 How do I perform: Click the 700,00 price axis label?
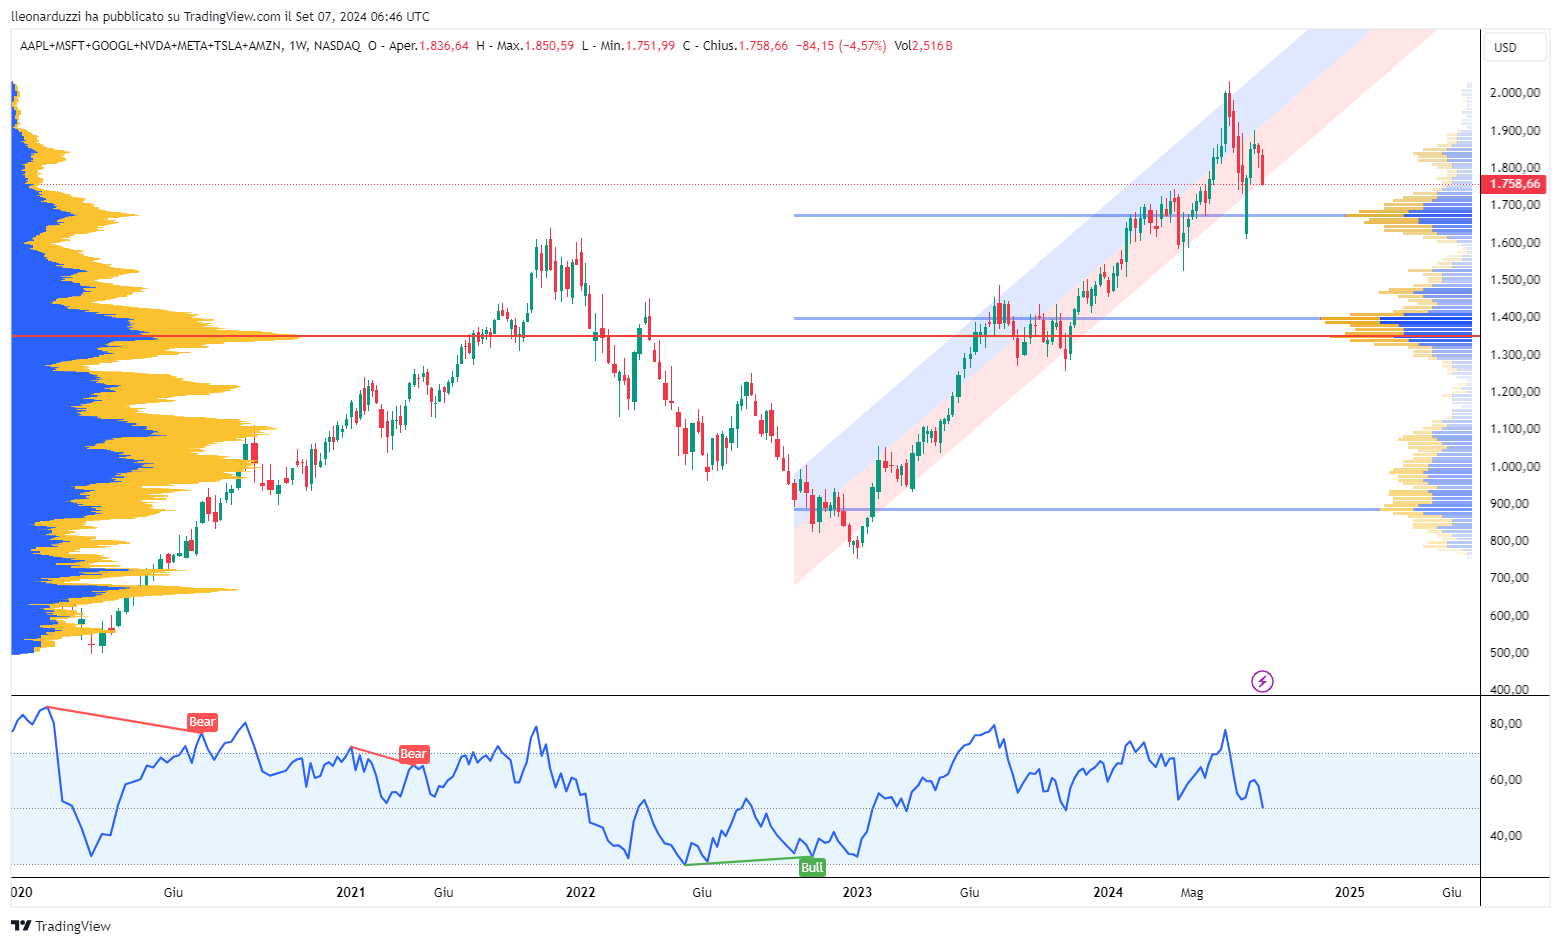tap(1509, 578)
